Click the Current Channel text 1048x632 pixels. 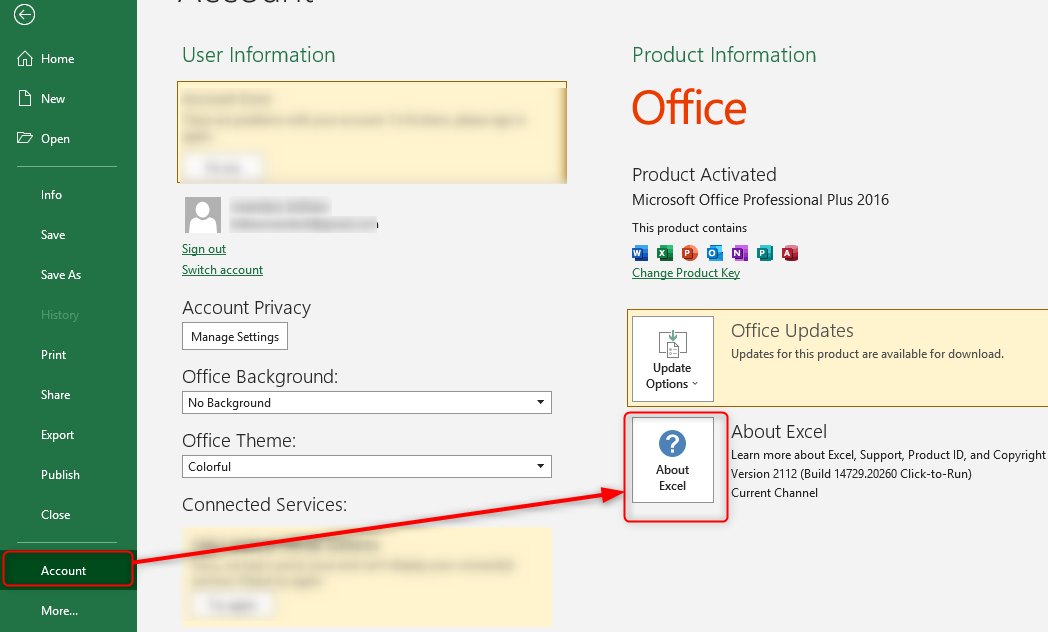775,492
